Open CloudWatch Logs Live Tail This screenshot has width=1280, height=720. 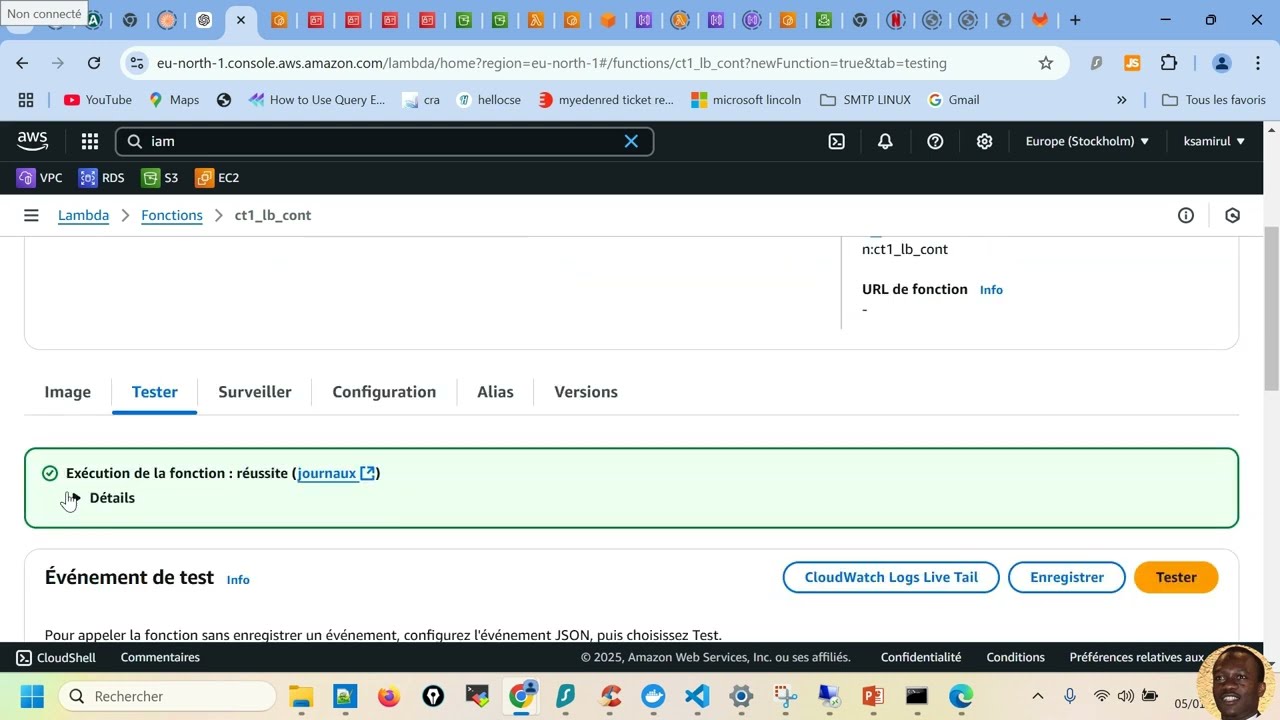click(891, 577)
